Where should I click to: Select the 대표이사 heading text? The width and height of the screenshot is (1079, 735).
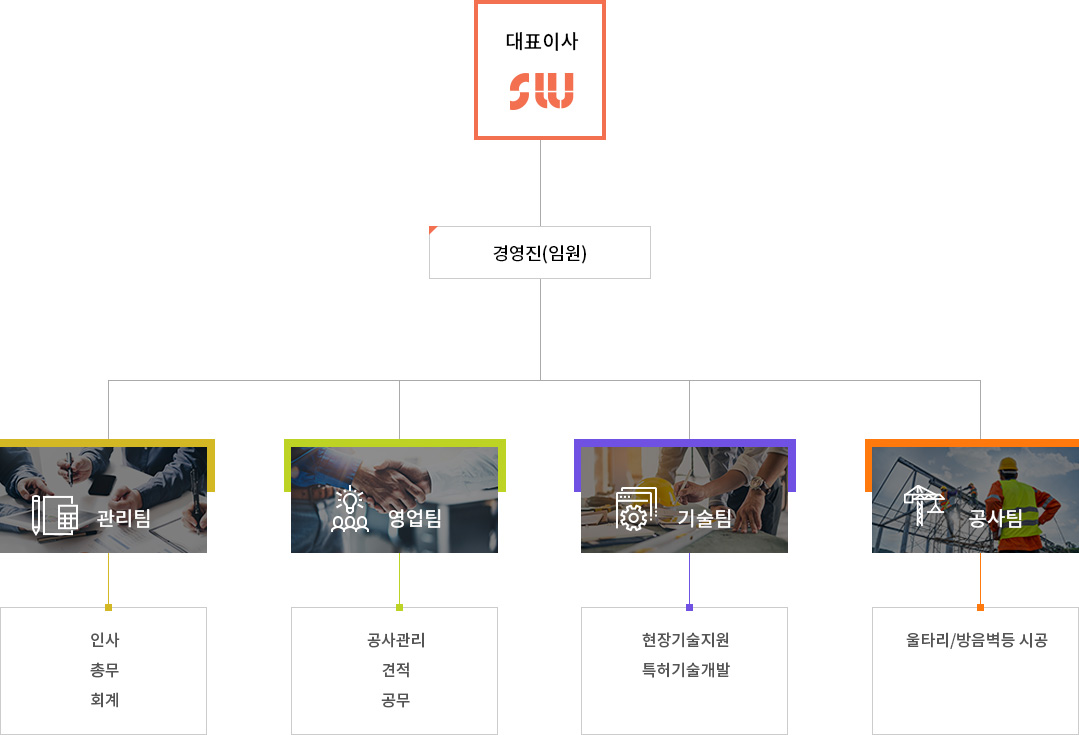pyautogui.click(x=542, y=41)
